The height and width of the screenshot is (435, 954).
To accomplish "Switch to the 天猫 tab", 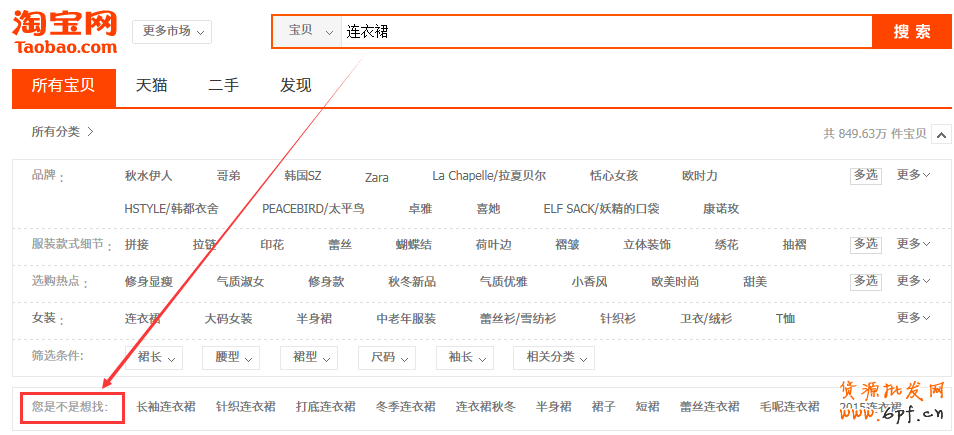I will point(152,86).
